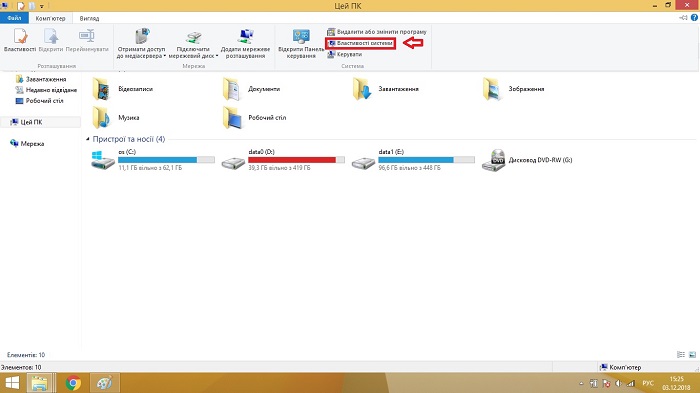Open the ribbon Help icon

694,18
